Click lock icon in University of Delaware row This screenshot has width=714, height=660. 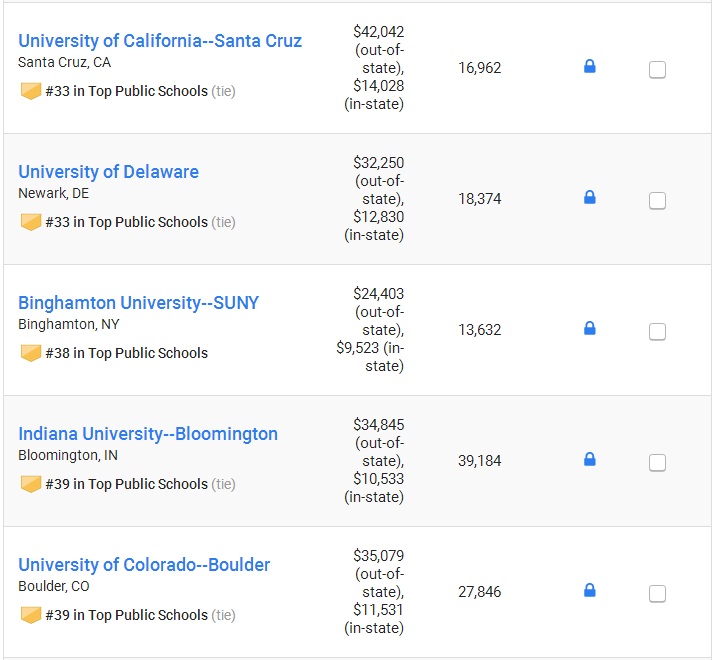pos(590,197)
